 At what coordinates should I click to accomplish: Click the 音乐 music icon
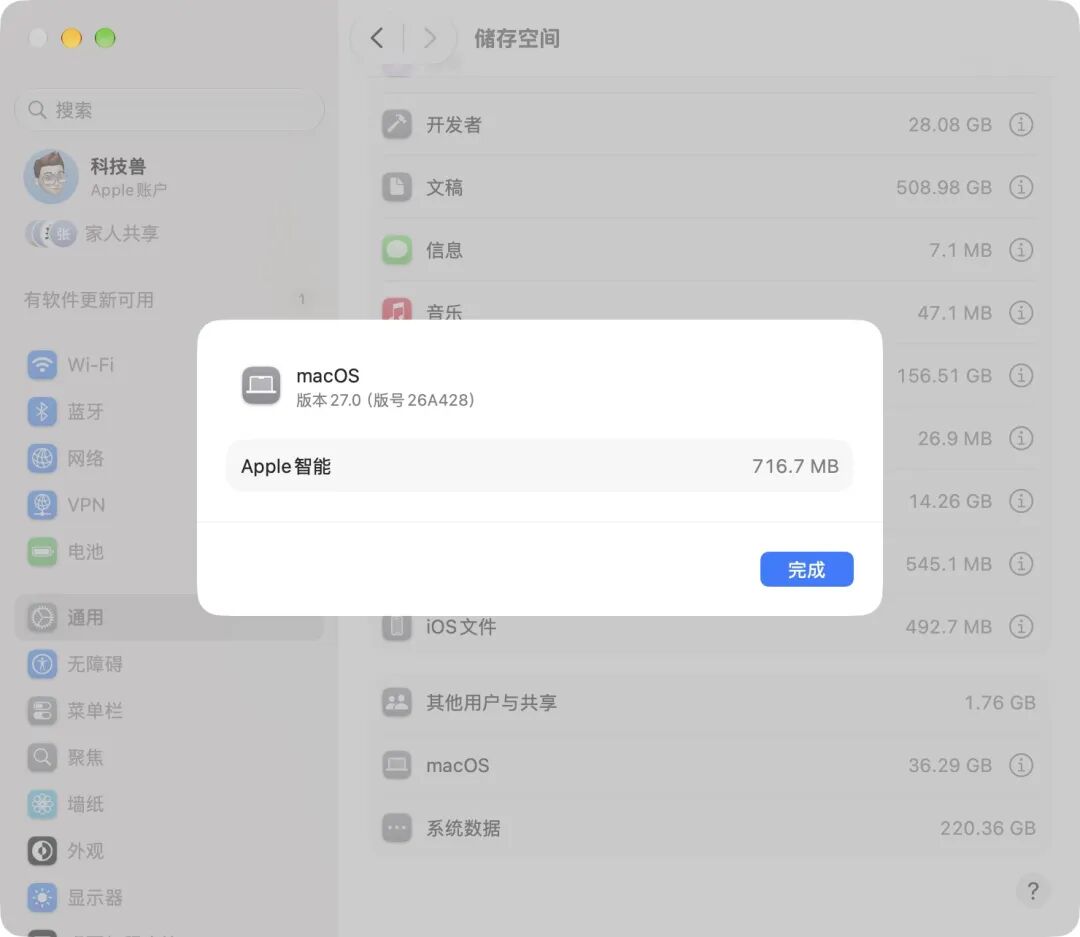397,309
